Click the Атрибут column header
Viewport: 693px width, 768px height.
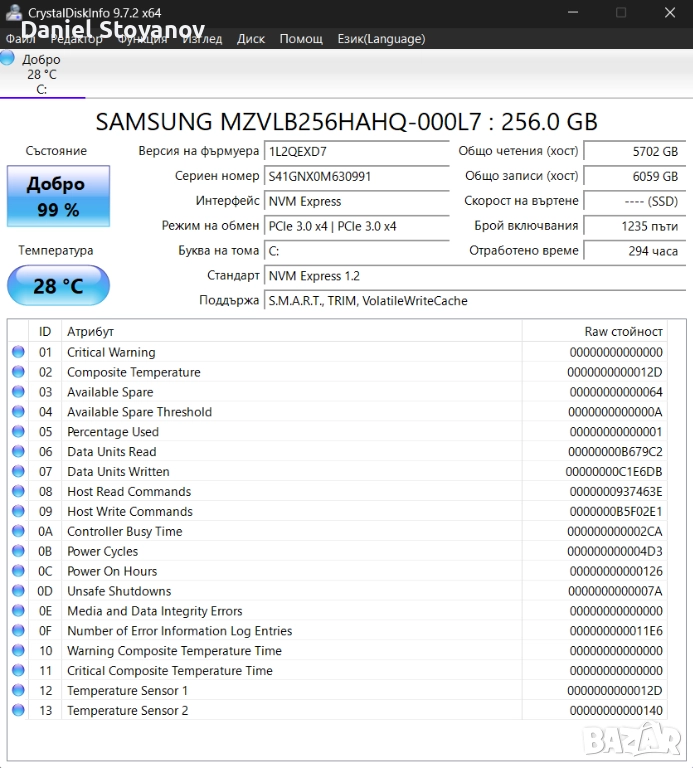[292, 332]
